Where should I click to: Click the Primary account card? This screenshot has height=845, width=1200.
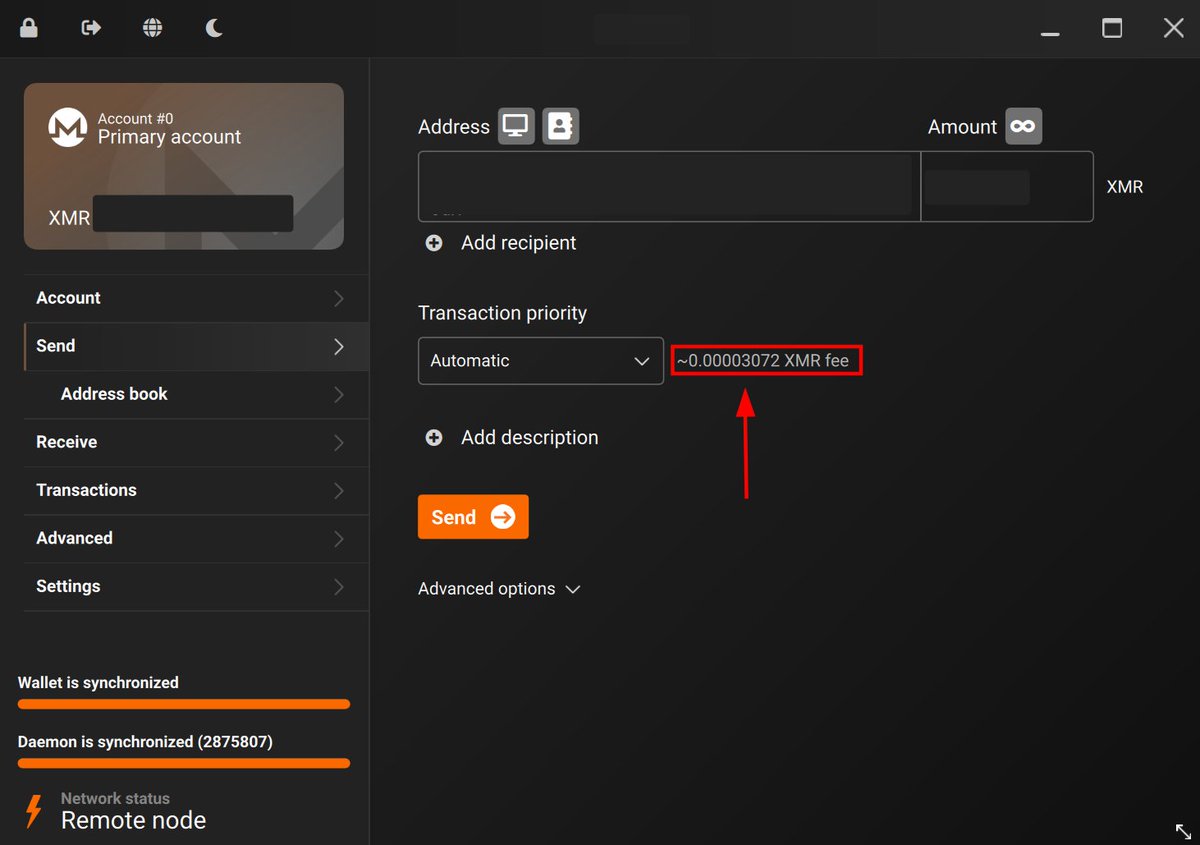click(184, 166)
